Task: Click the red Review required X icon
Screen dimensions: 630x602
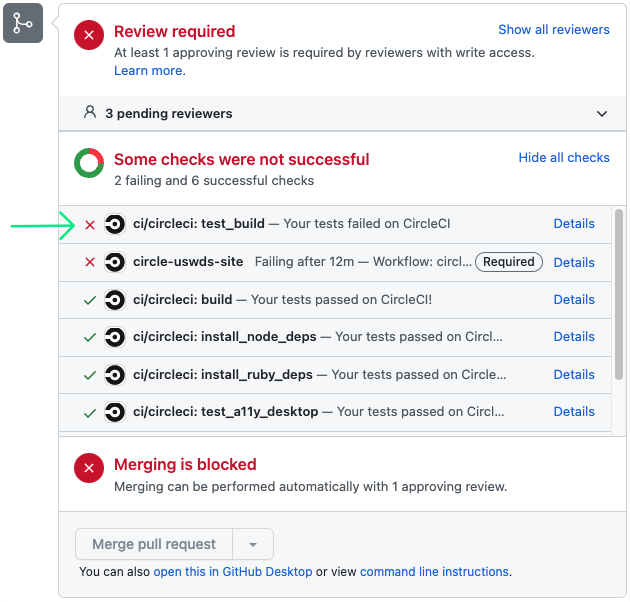Action: (89, 35)
